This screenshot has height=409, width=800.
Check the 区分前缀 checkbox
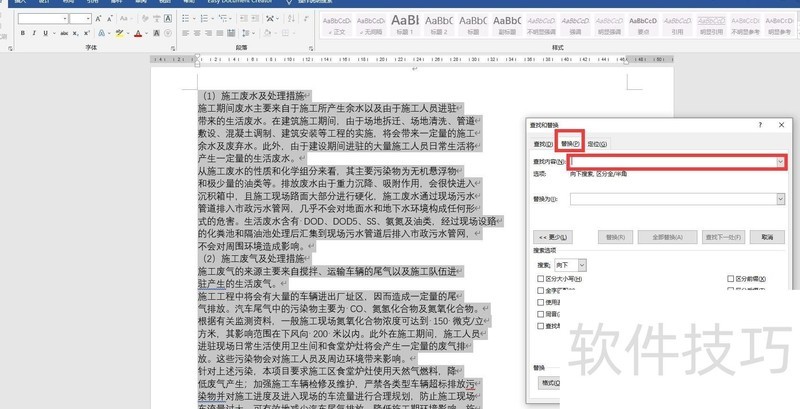pyautogui.click(x=731, y=278)
